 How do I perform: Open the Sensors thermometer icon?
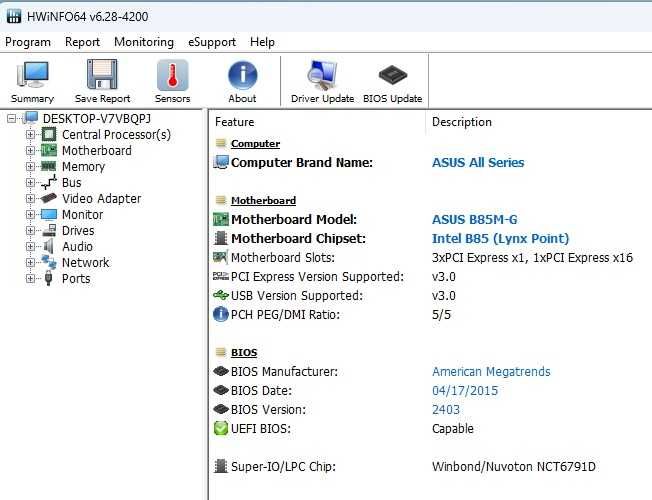click(x=173, y=75)
